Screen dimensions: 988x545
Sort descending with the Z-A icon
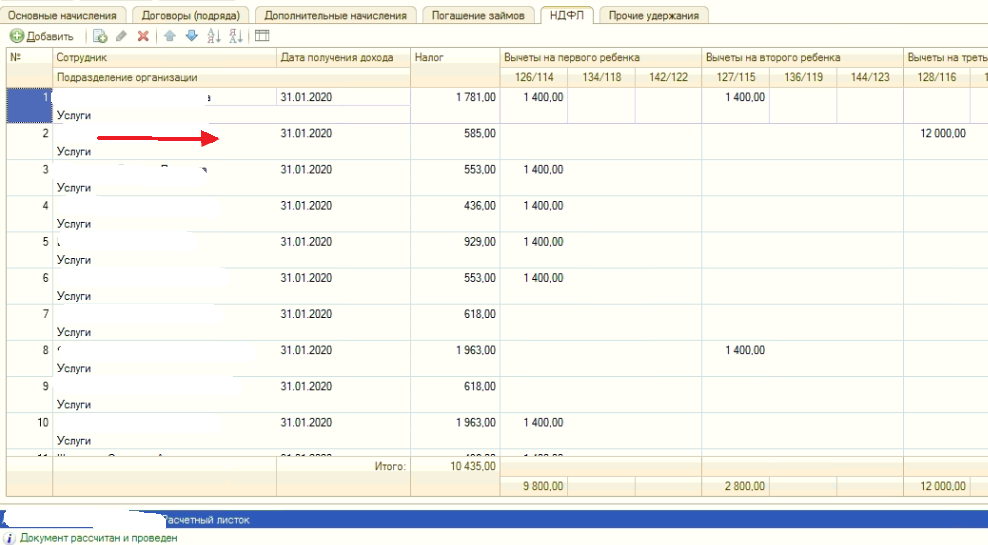(x=235, y=36)
